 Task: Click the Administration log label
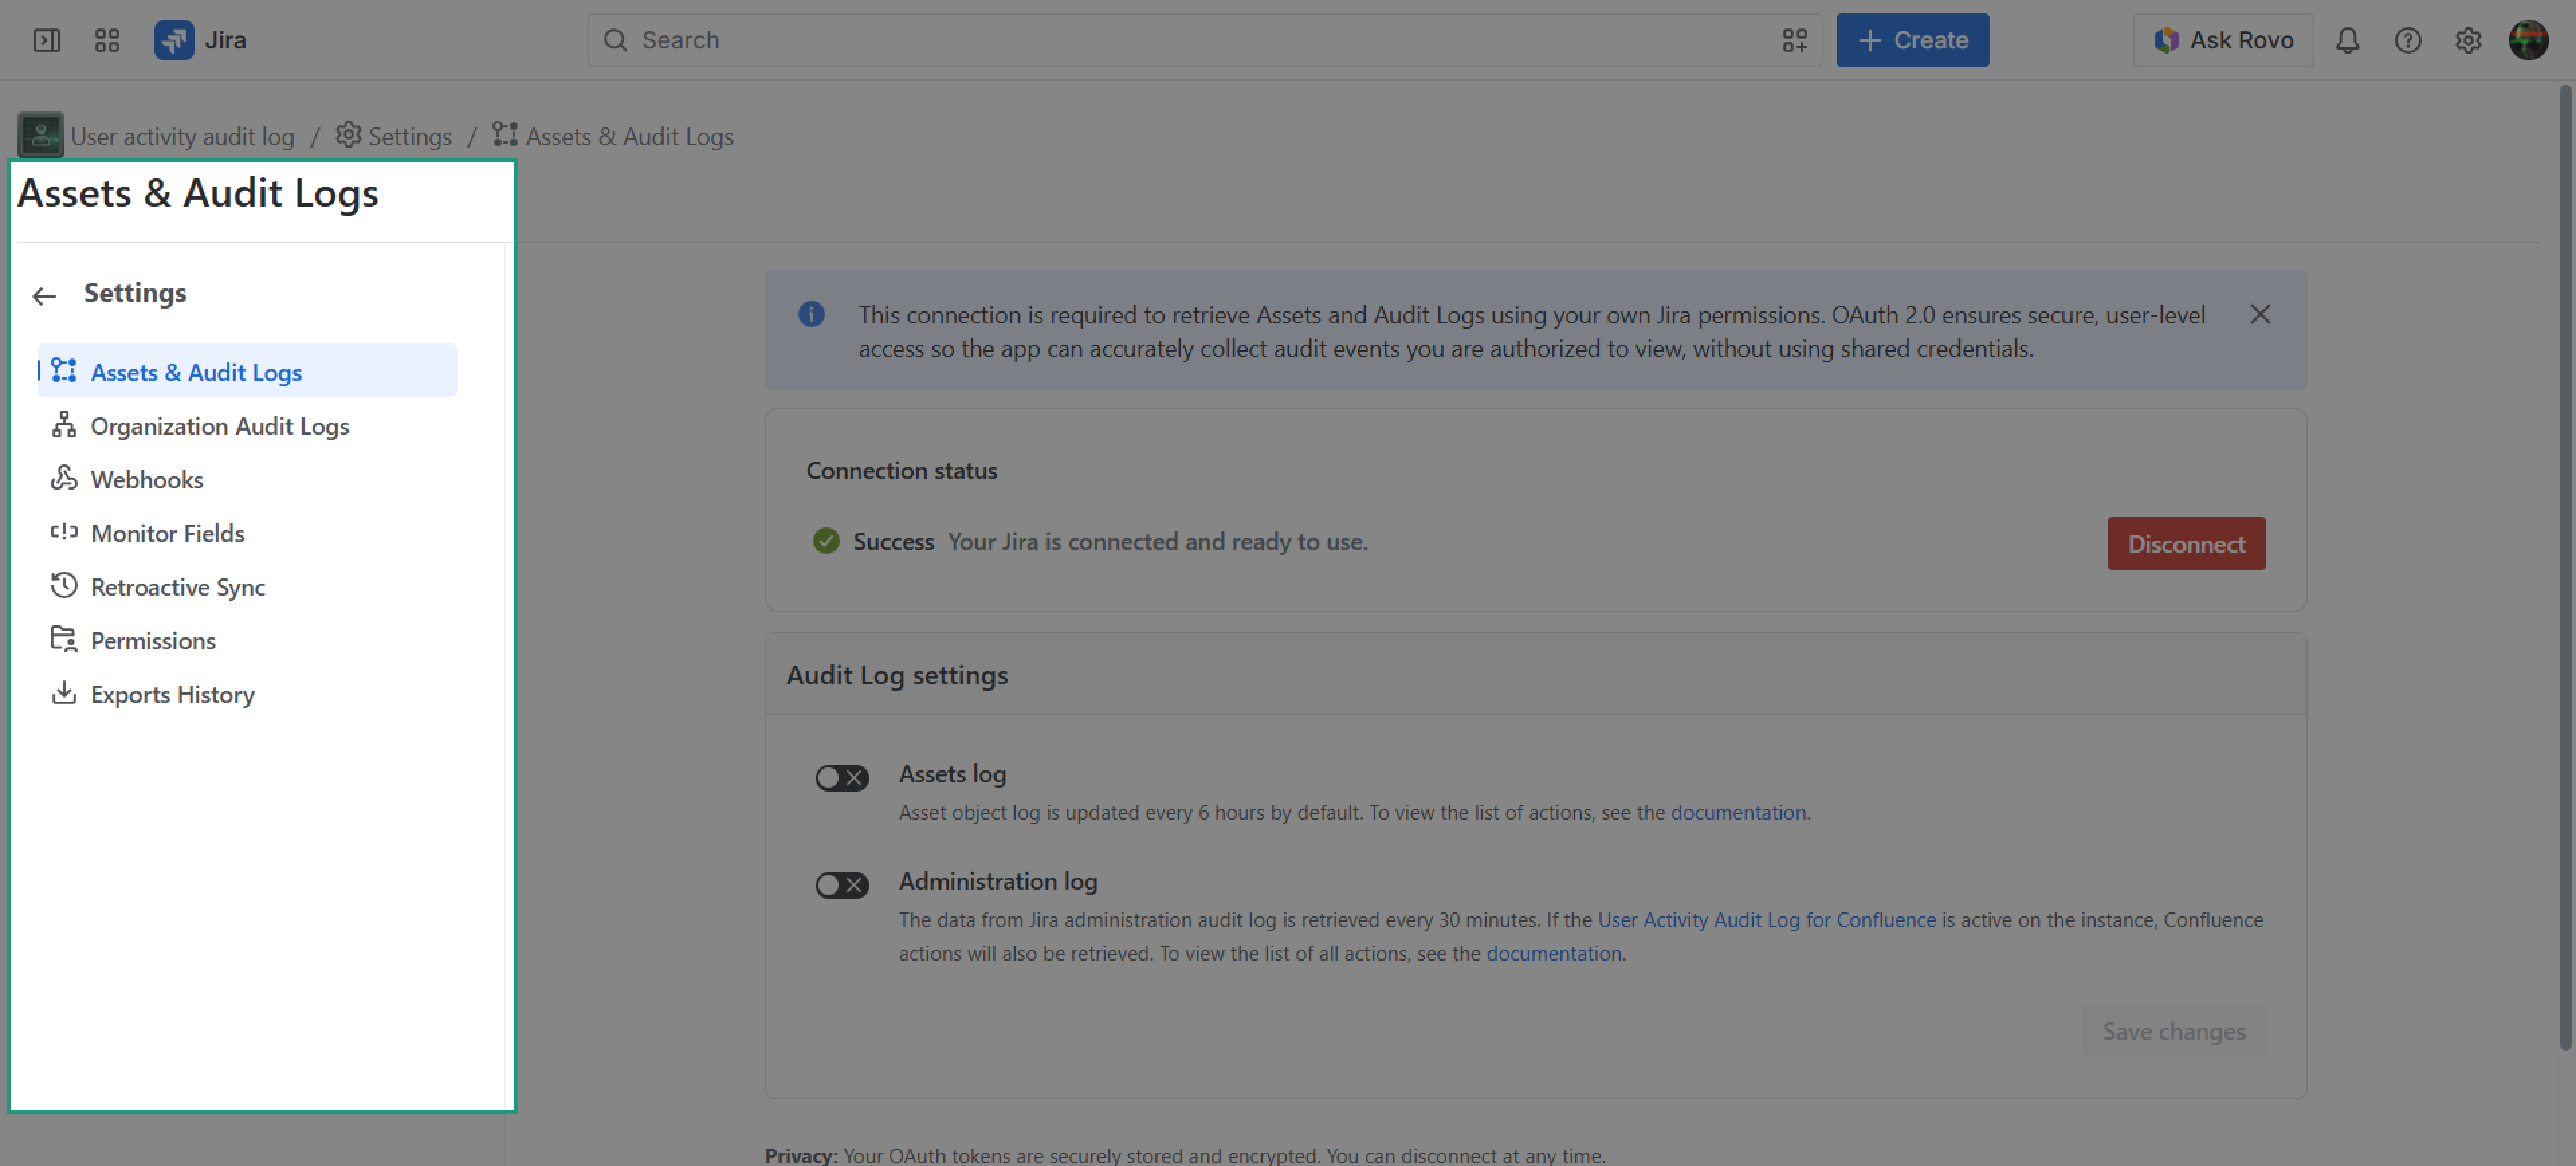(997, 881)
